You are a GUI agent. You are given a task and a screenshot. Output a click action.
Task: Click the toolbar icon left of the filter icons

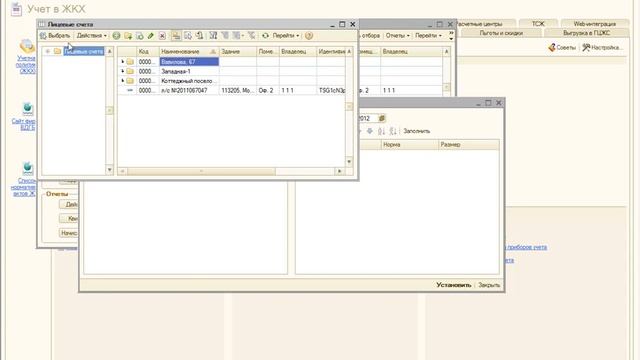199,36
